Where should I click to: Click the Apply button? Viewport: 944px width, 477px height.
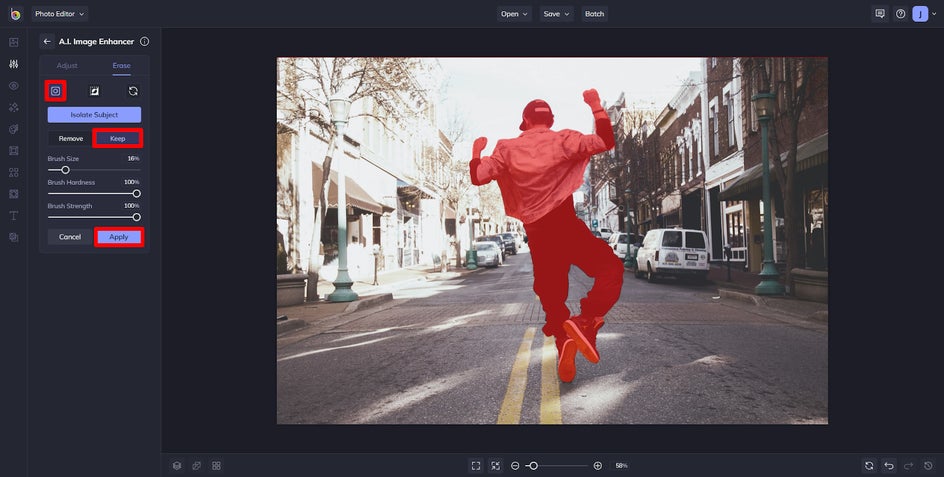pyautogui.click(x=118, y=237)
